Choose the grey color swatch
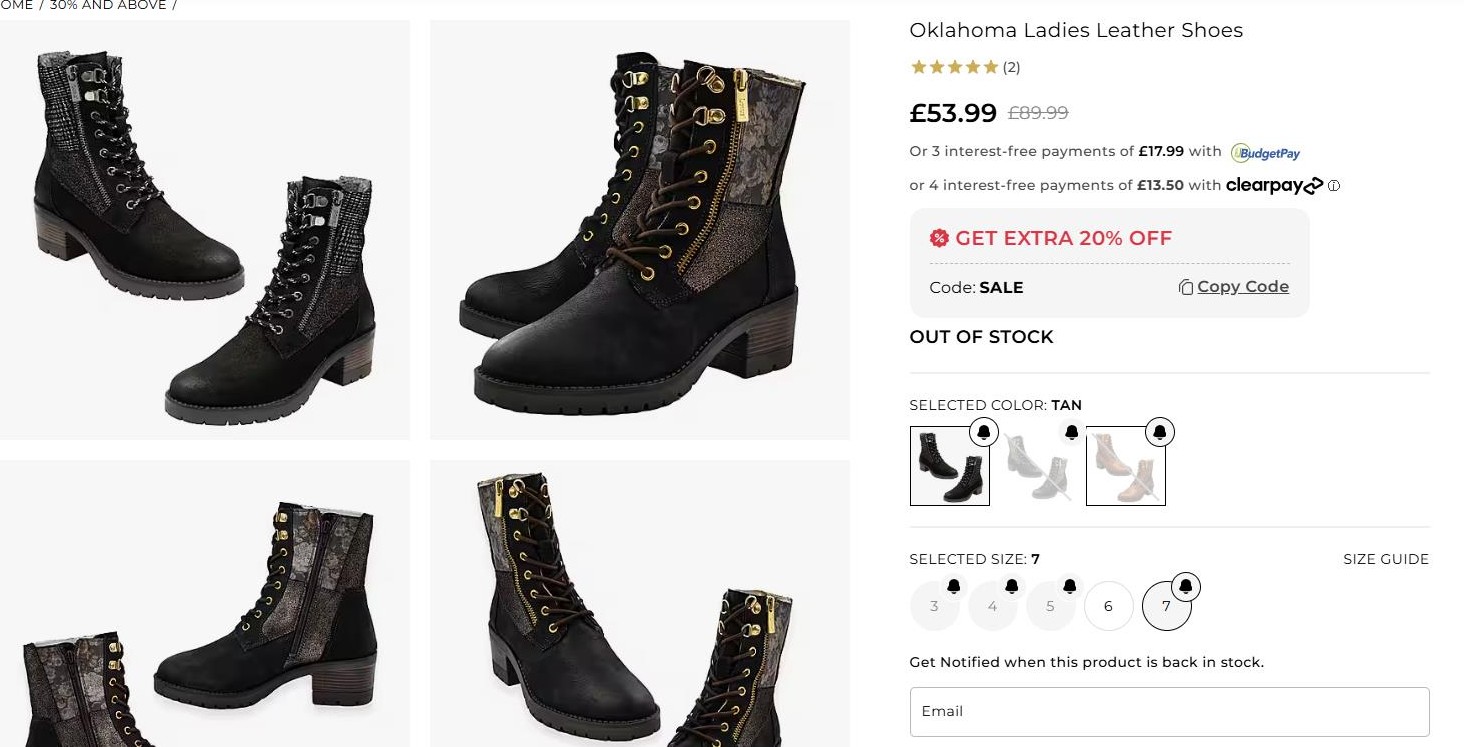 (x=1037, y=466)
